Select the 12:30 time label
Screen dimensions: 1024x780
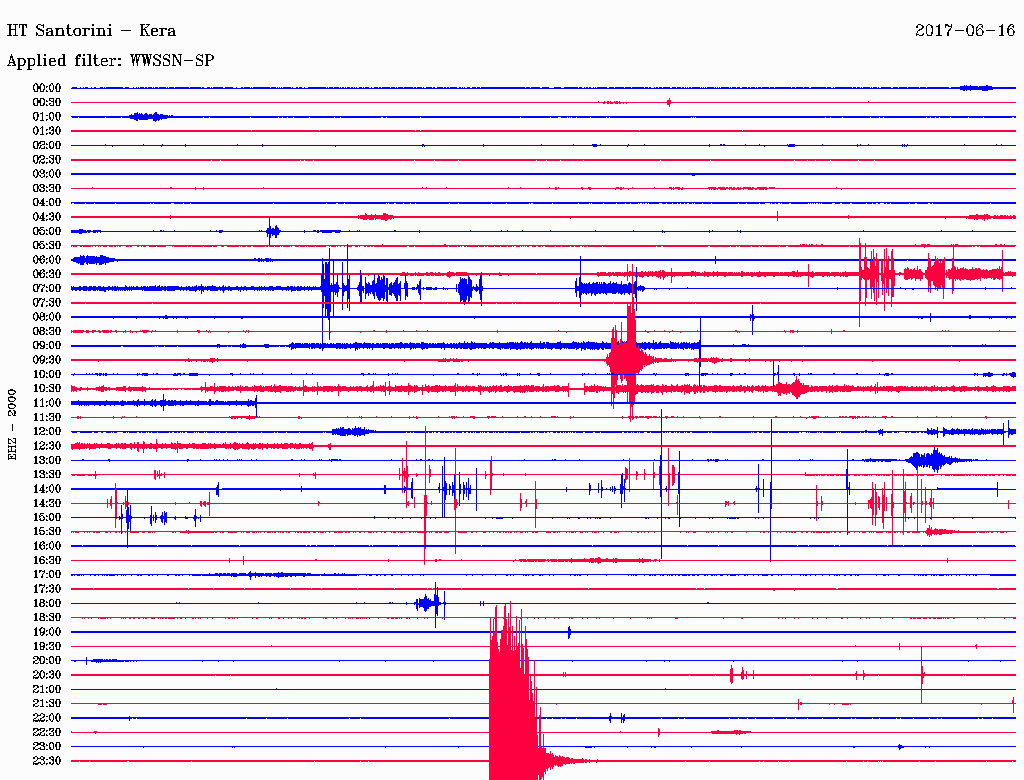[x=47, y=446]
